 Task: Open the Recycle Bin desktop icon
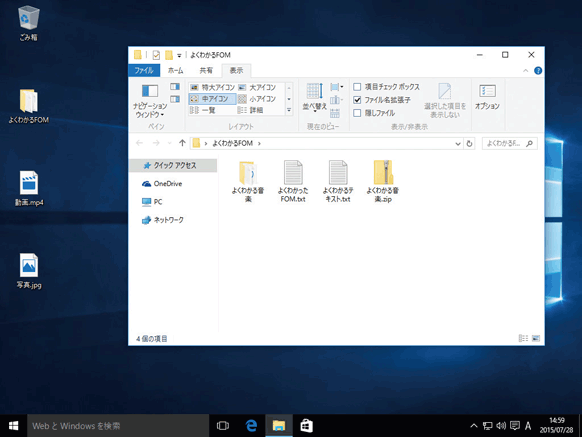click(x=28, y=23)
